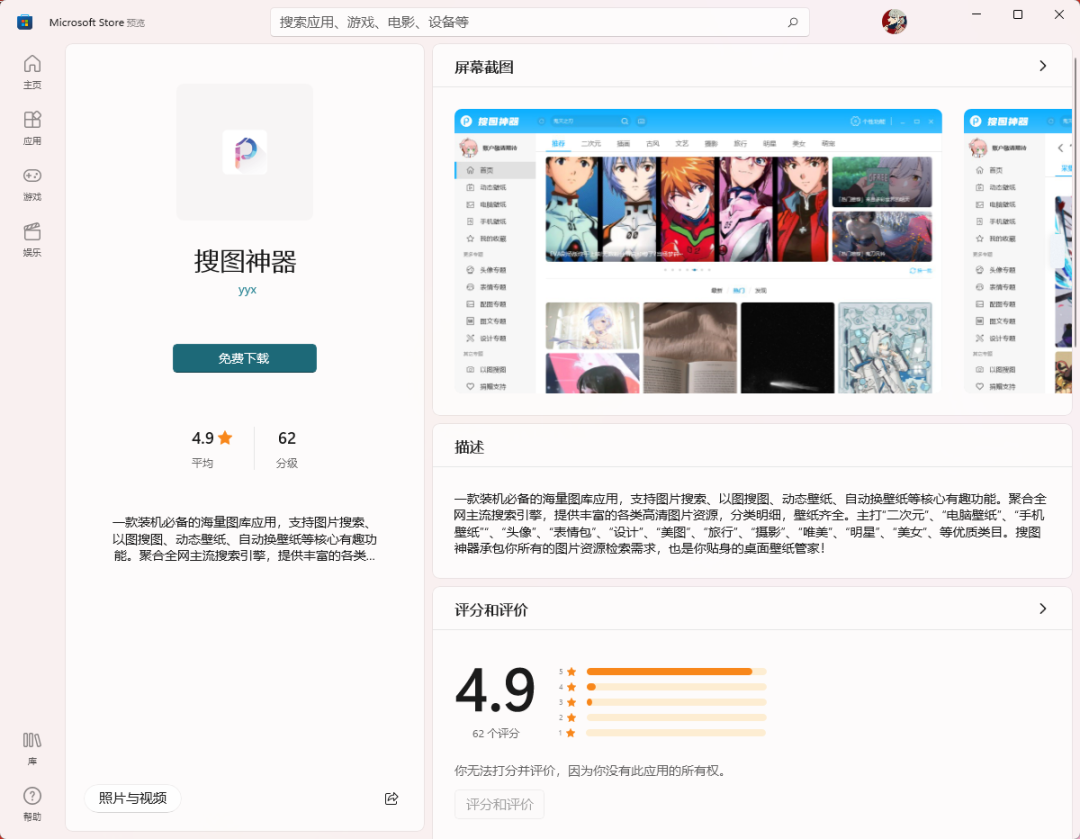The width and height of the screenshot is (1080, 839).
Task: Click the 4.9 平均 rating summary
Action: (211, 449)
